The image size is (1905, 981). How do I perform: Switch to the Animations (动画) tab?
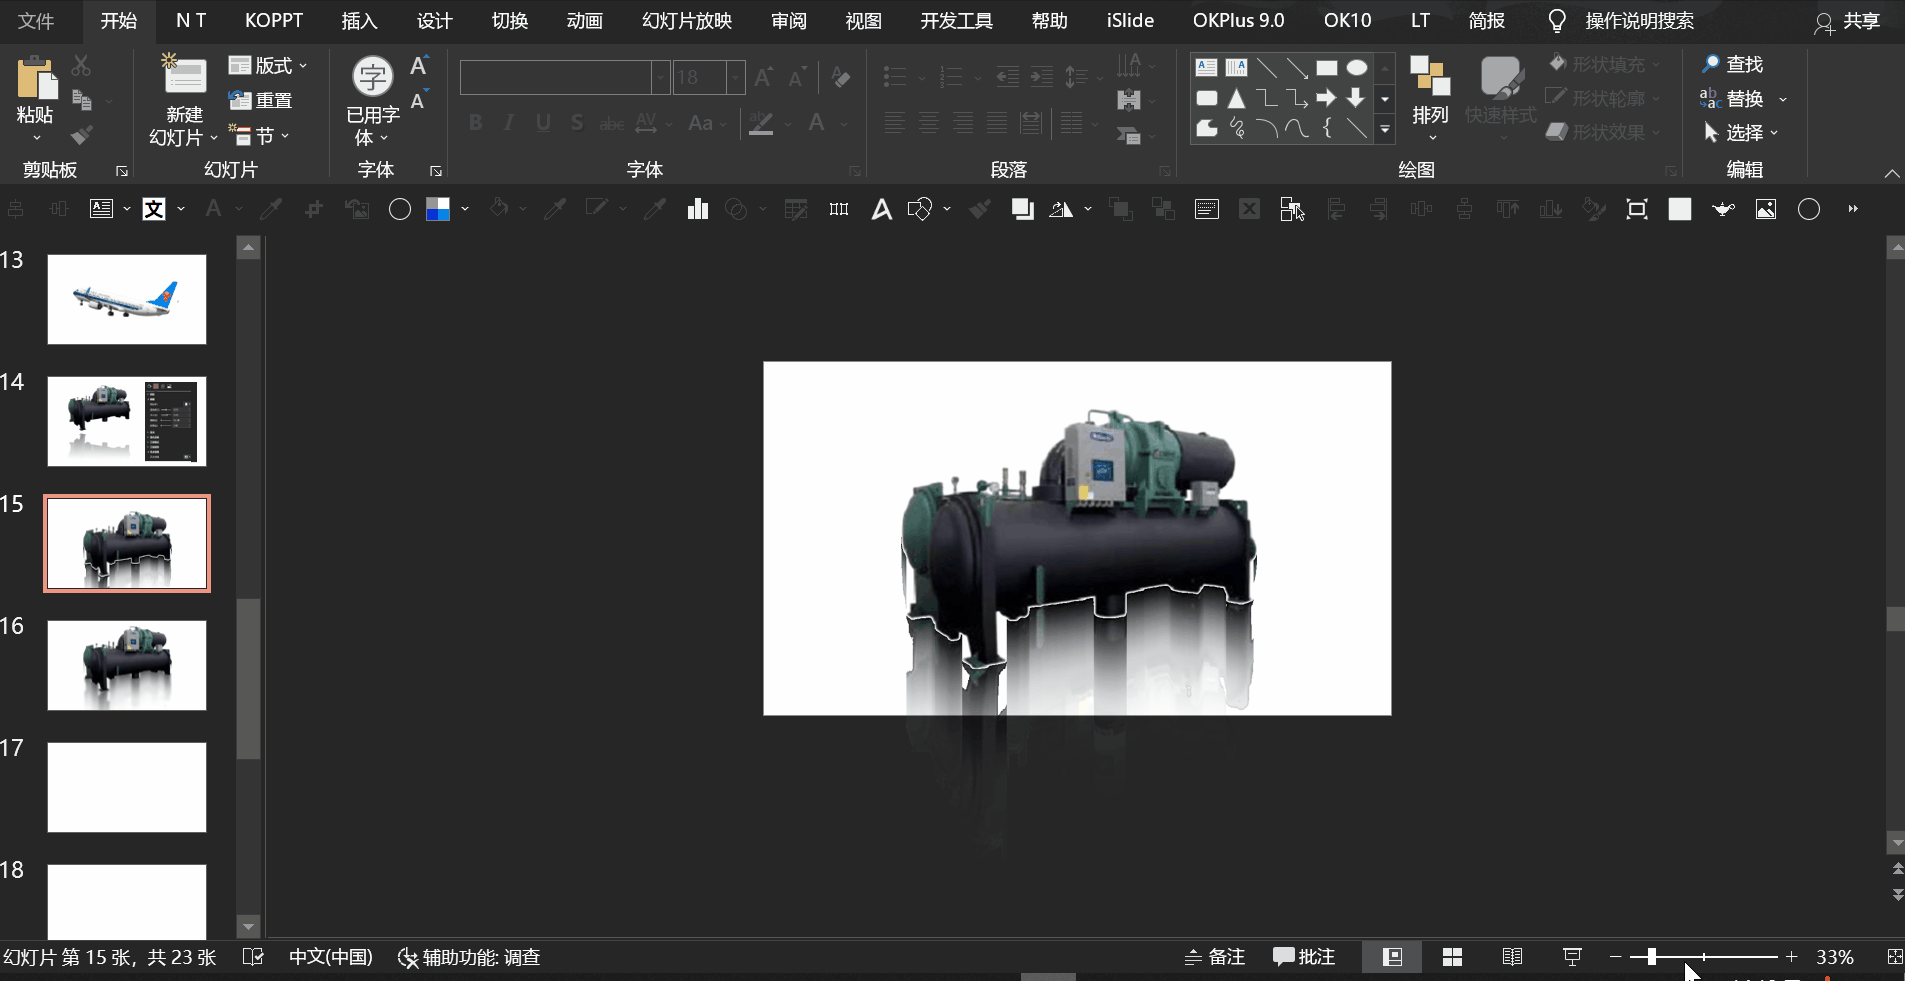pos(584,21)
